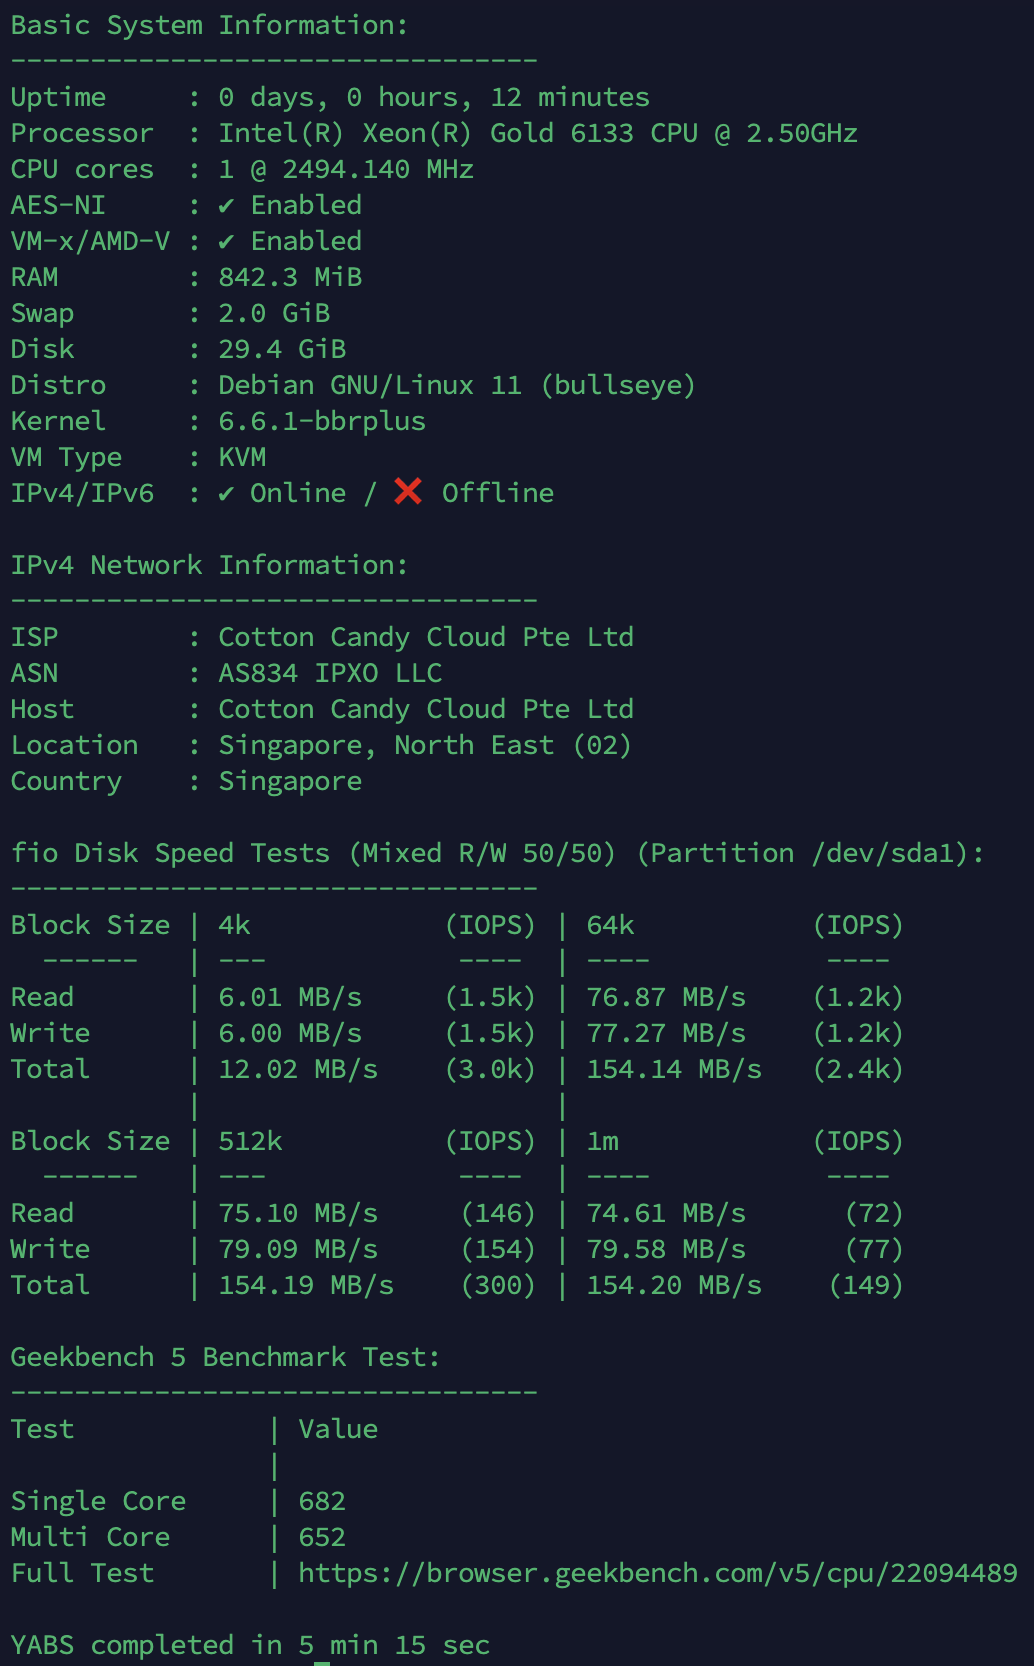Screen dimensions: 1034x1666
Task: Click the ASN value AS834 IPXO LLC
Action: click(x=330, y=673)
